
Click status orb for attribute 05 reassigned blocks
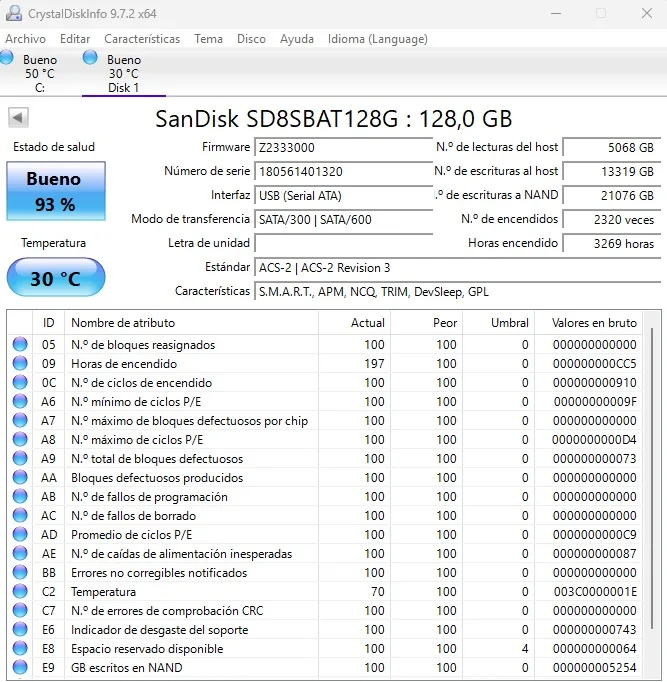20,344
